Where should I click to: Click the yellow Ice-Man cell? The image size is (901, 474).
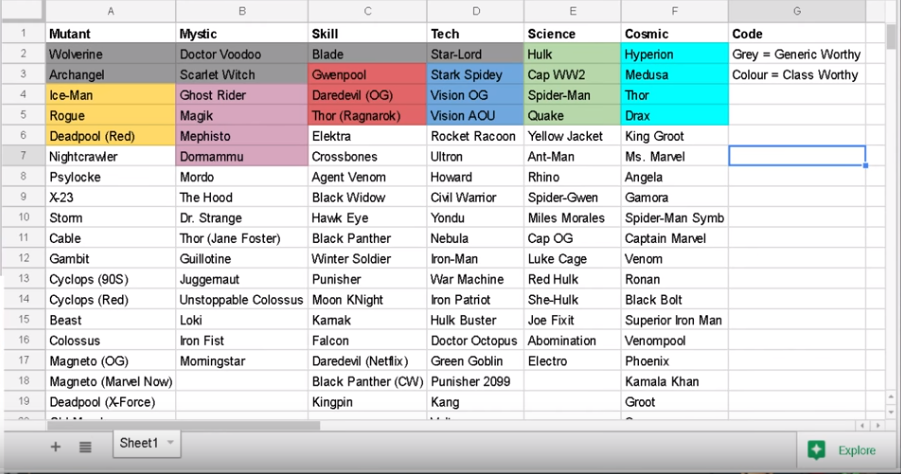(x=111, y=95)
